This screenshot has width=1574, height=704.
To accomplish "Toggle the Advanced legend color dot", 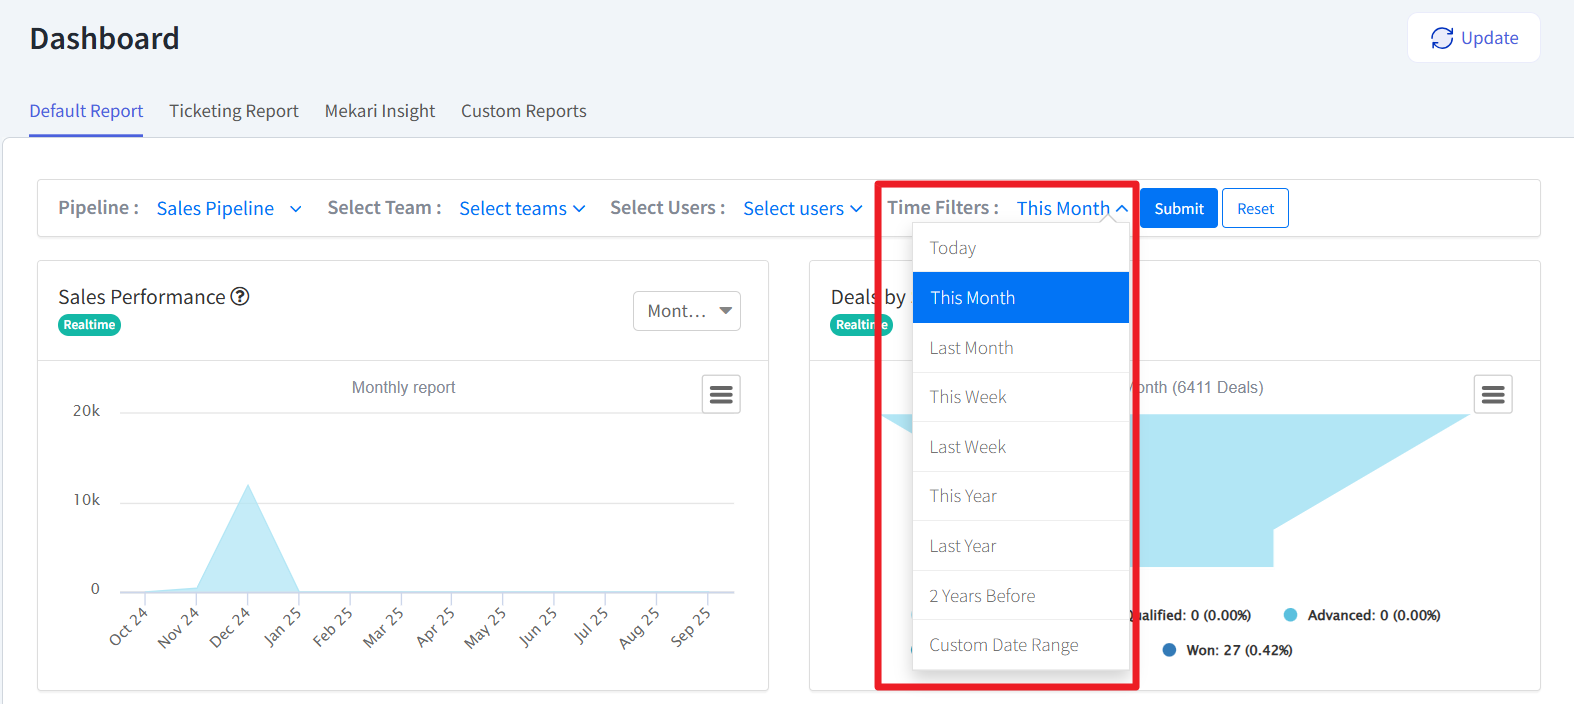I will coord(1290,615).
